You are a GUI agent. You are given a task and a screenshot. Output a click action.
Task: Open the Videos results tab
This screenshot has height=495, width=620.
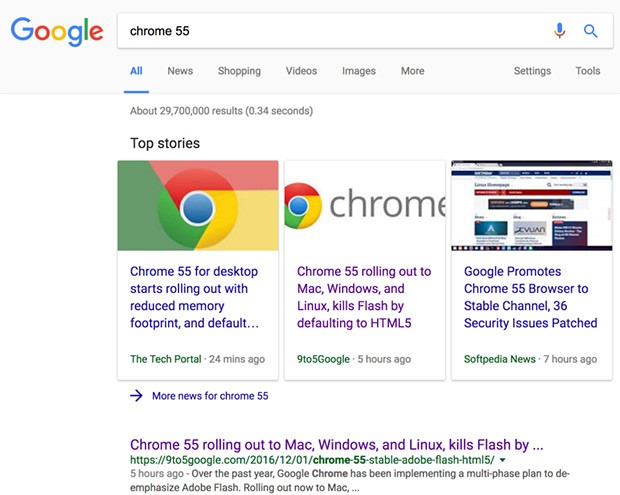[301, 71]
